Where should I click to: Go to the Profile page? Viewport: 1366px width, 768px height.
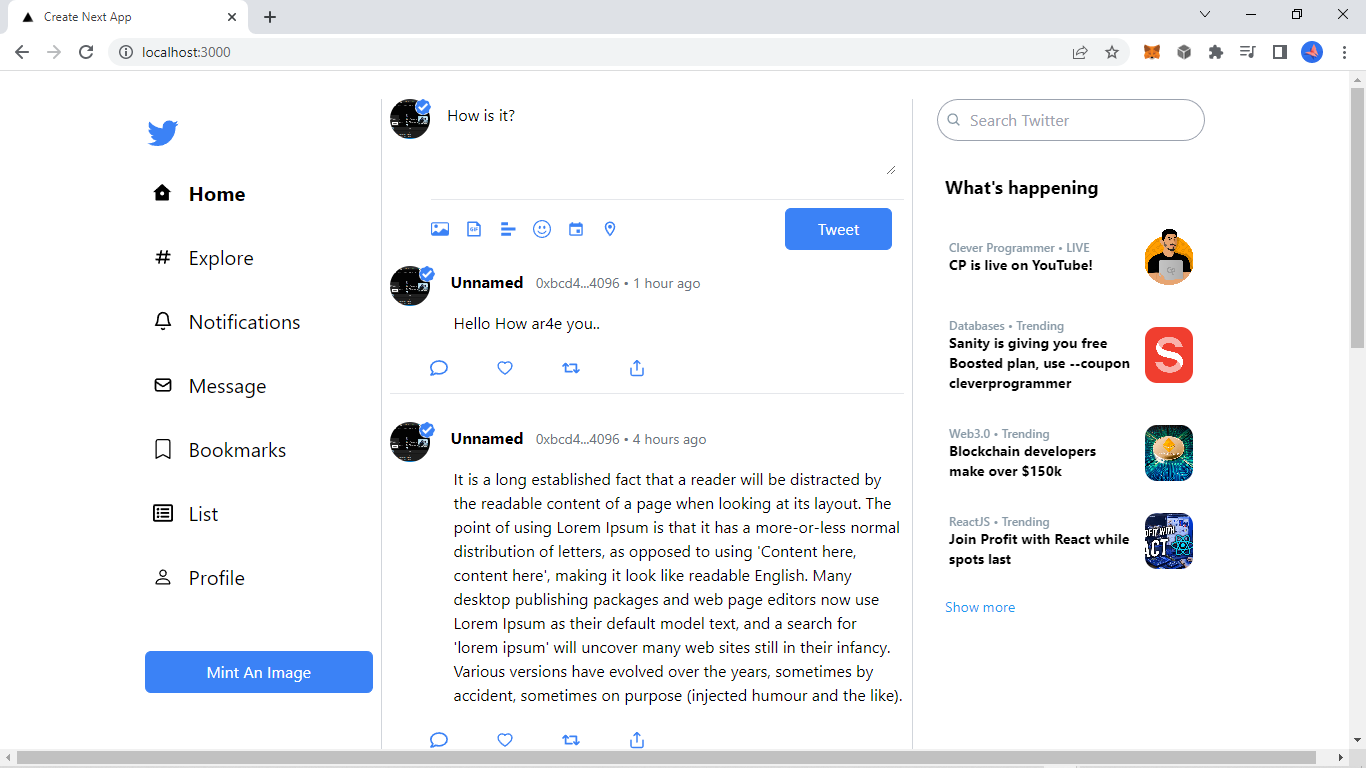click(x=198, y=578)
